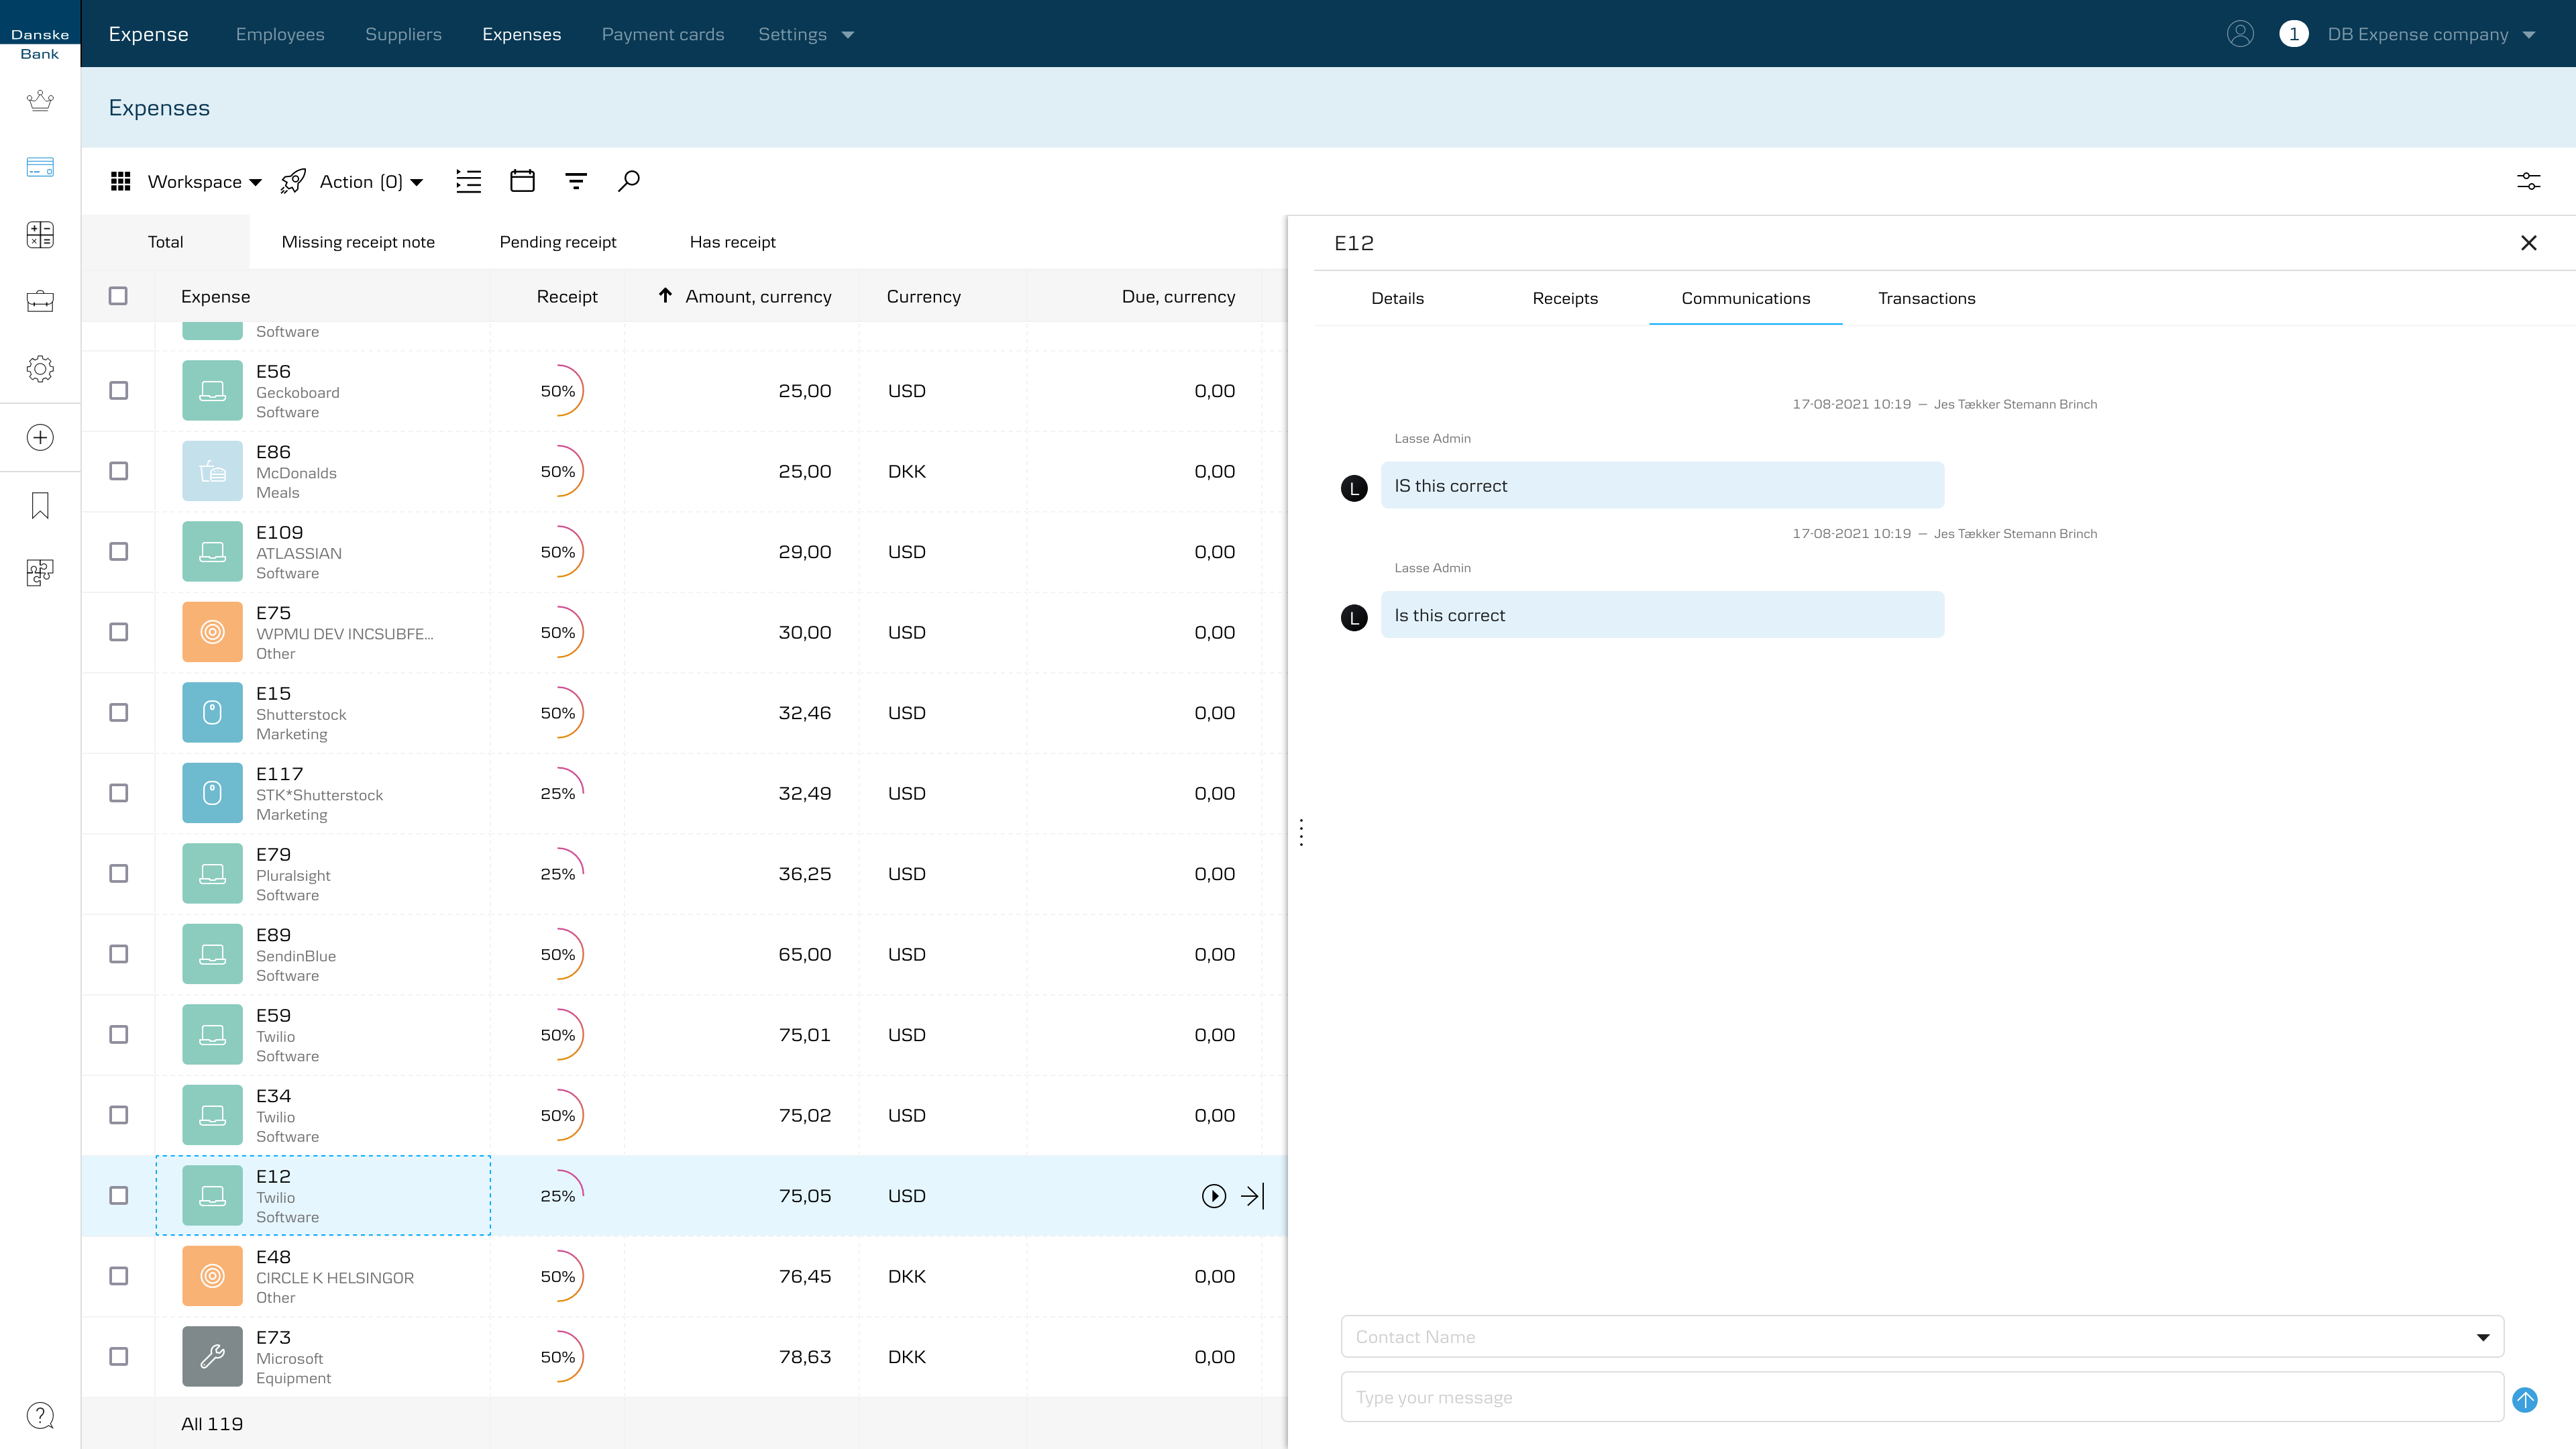Open the Receipts tab in E12 panel
2576x1449 pixels.
[1565, 298]
